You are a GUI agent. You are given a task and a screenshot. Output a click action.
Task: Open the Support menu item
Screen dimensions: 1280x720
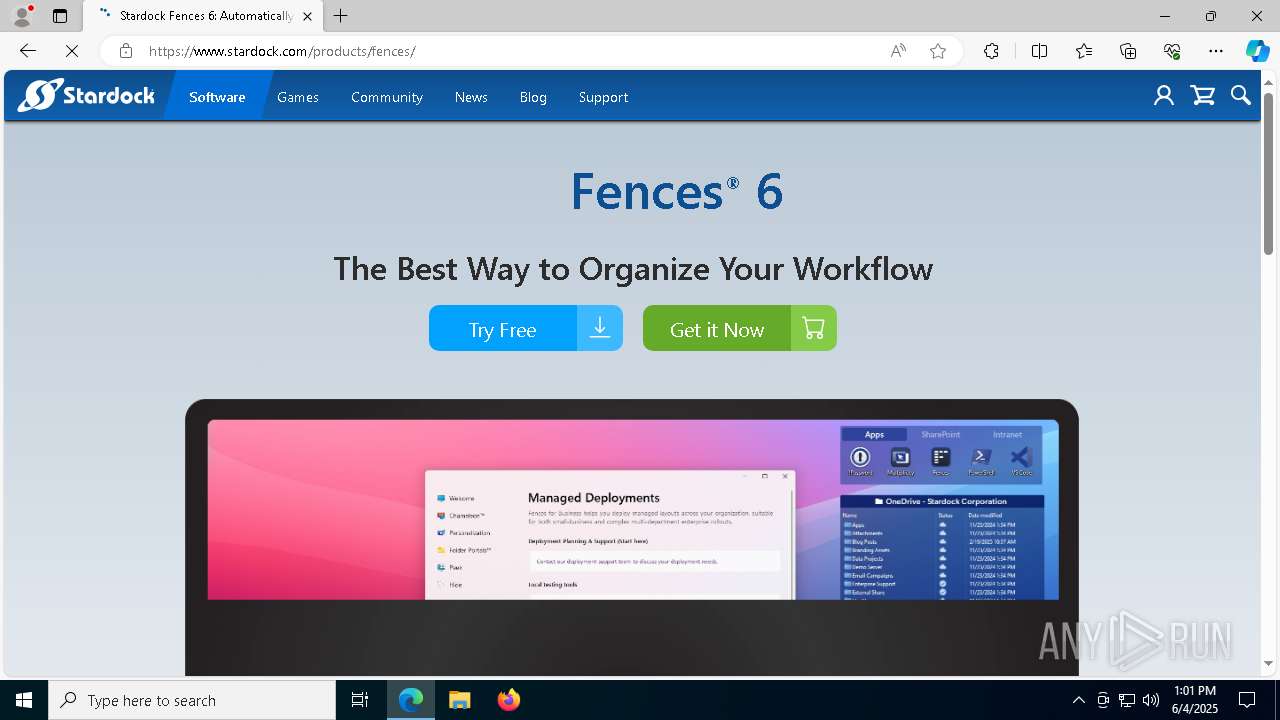tap(603, 97)
